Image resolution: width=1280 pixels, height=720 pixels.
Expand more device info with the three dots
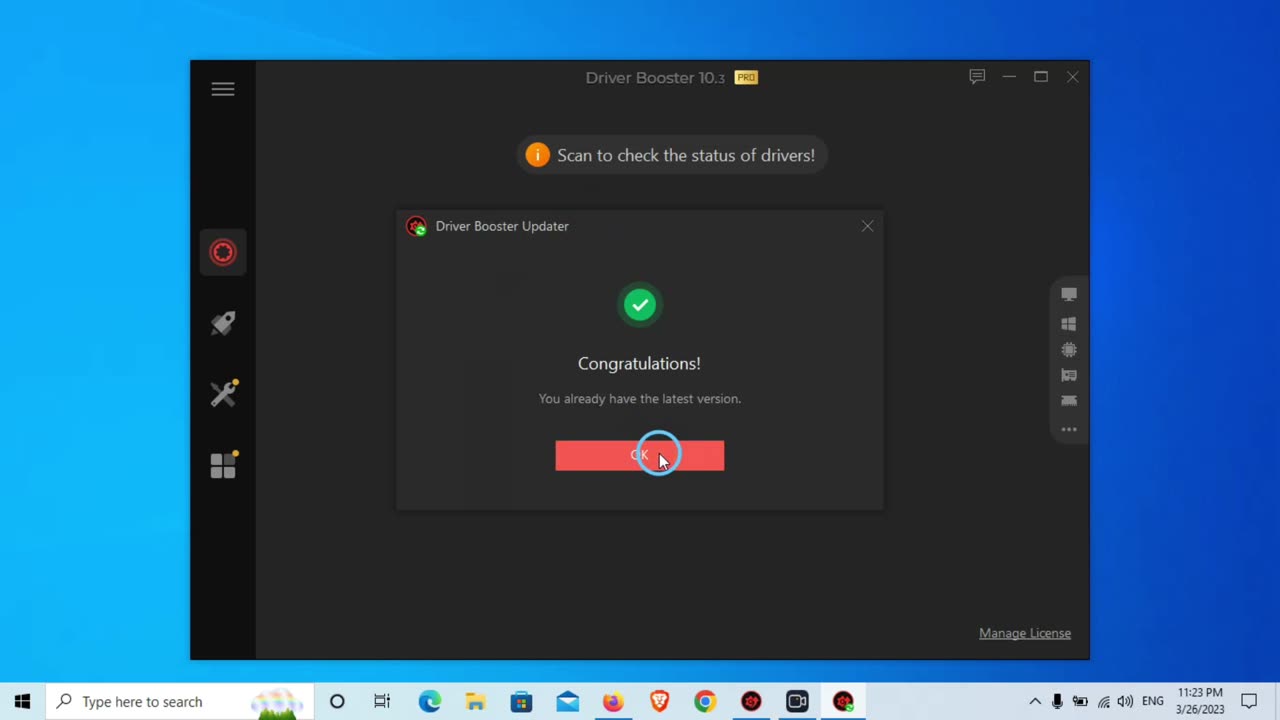1069,430
